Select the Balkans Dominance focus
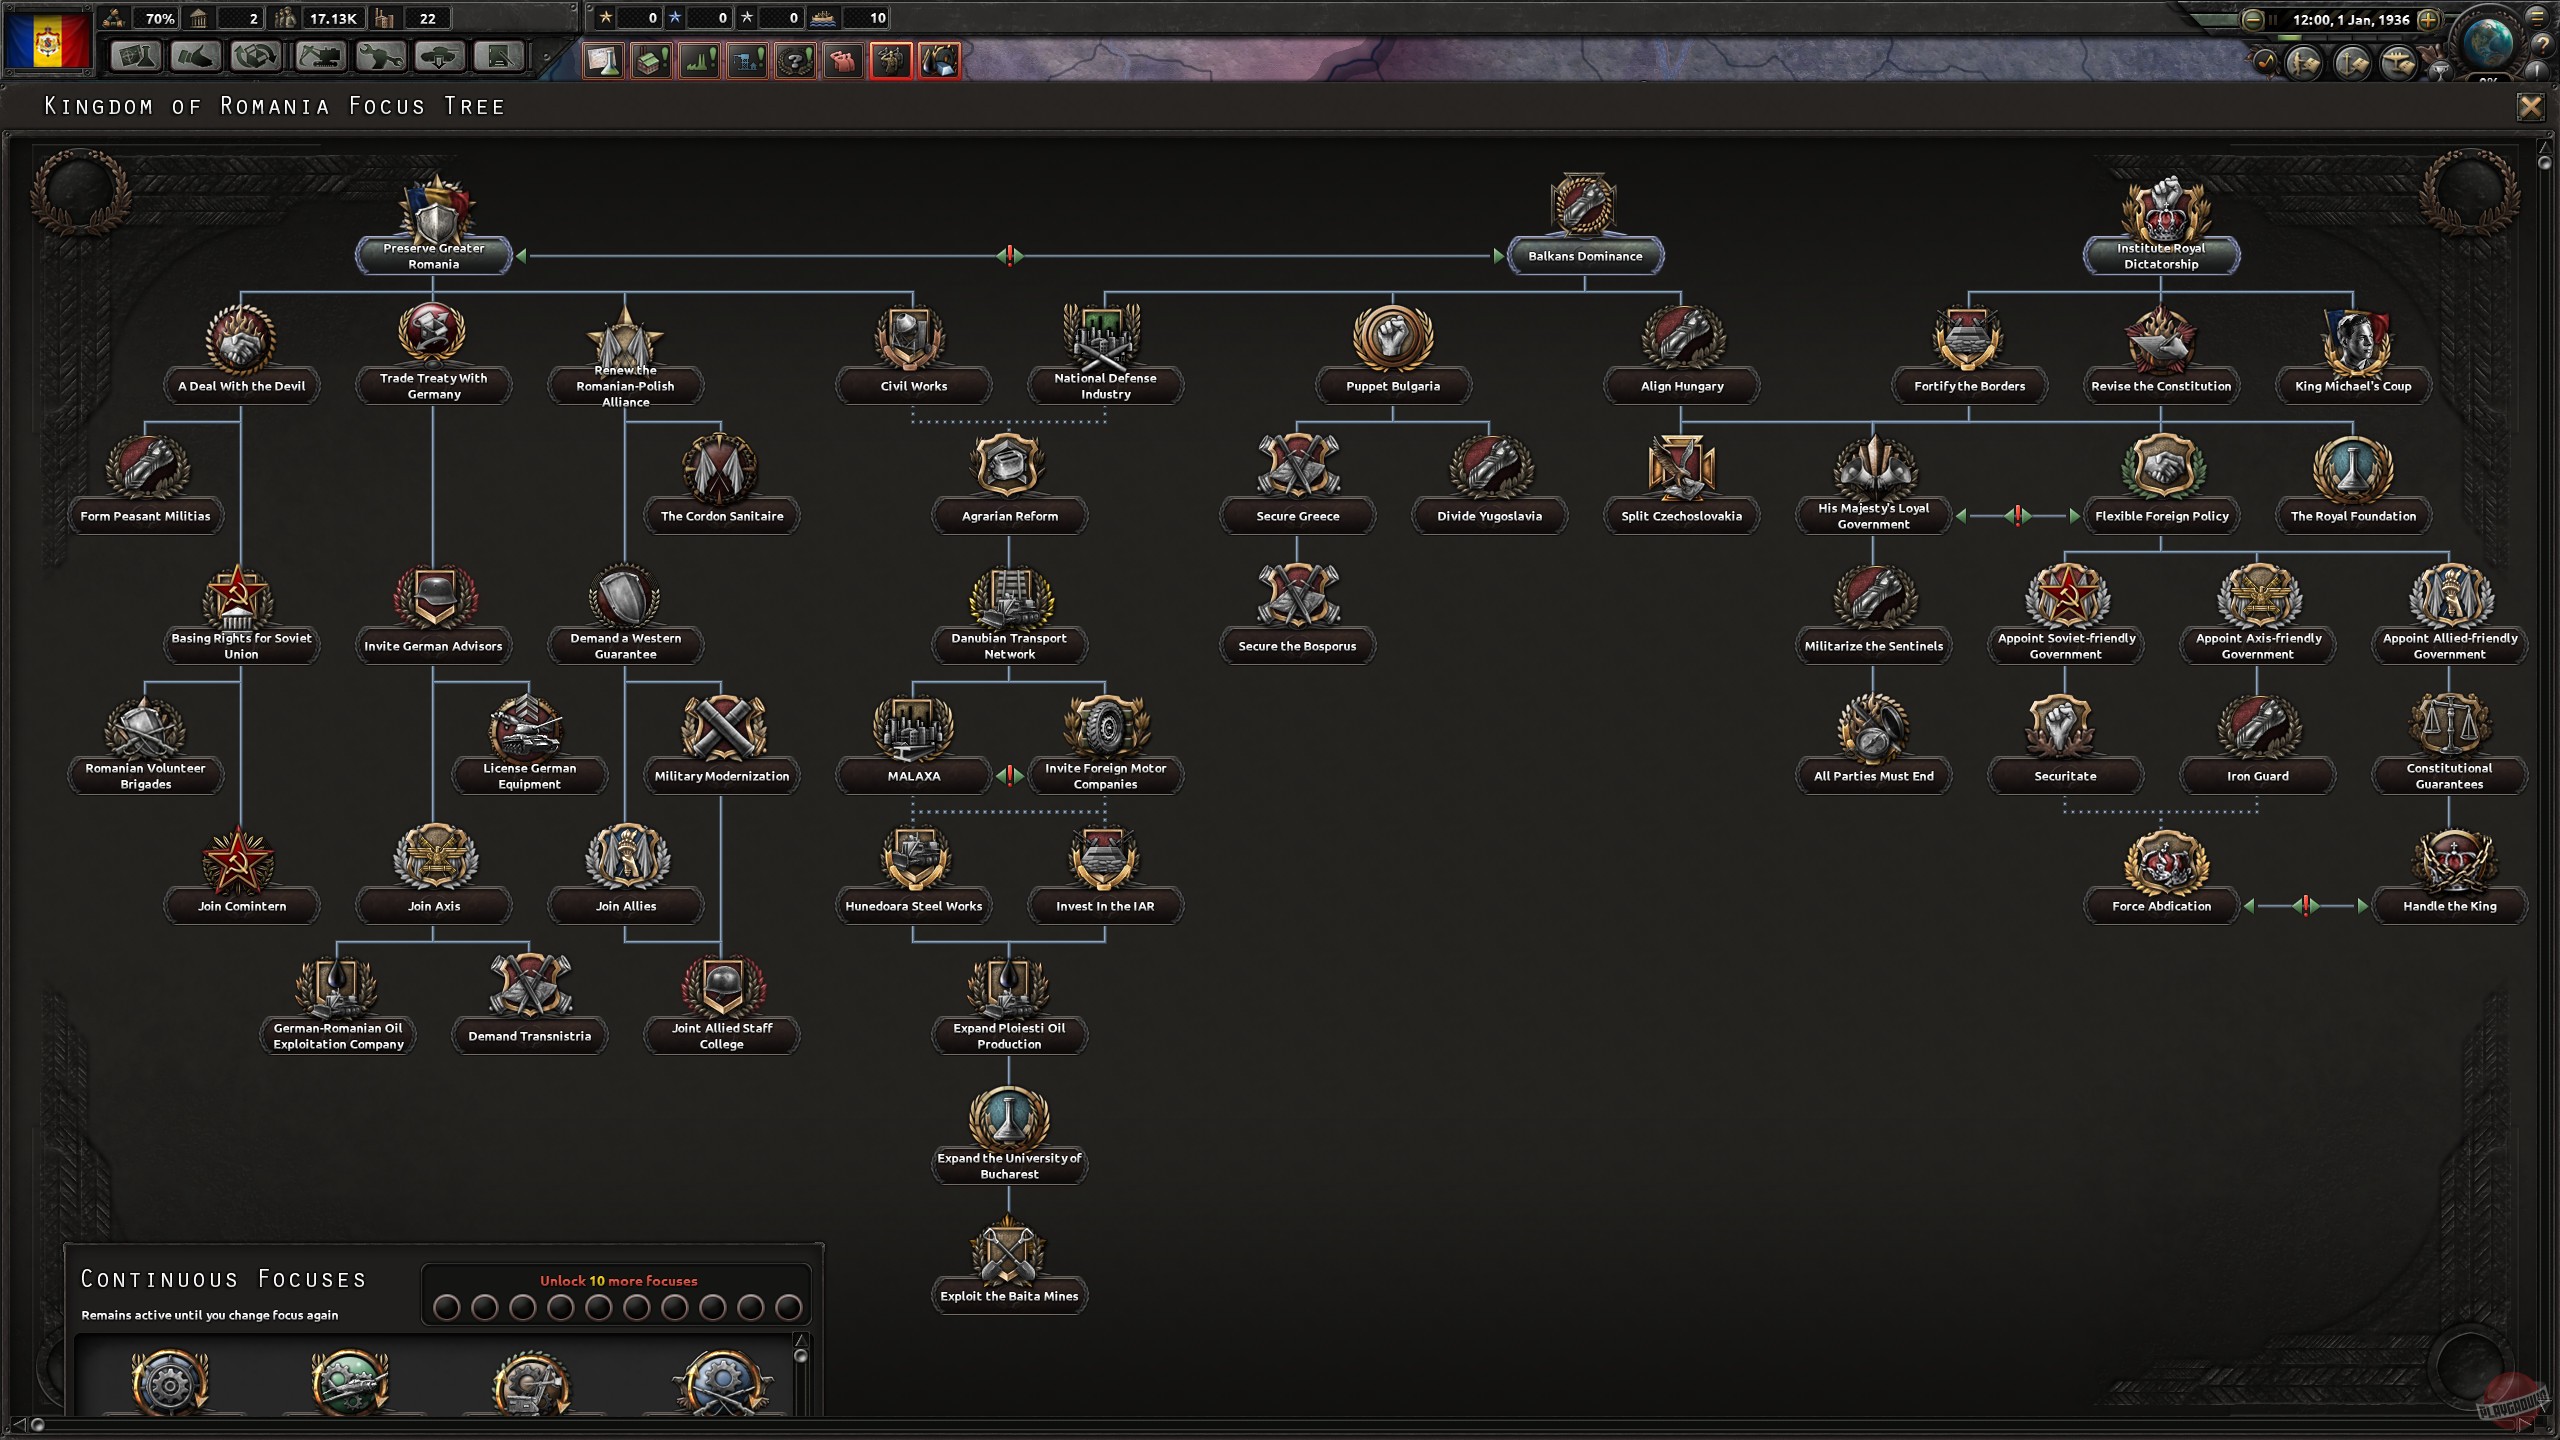Viewport: 2560px width, 1440px height. [x=1584, y=256]
